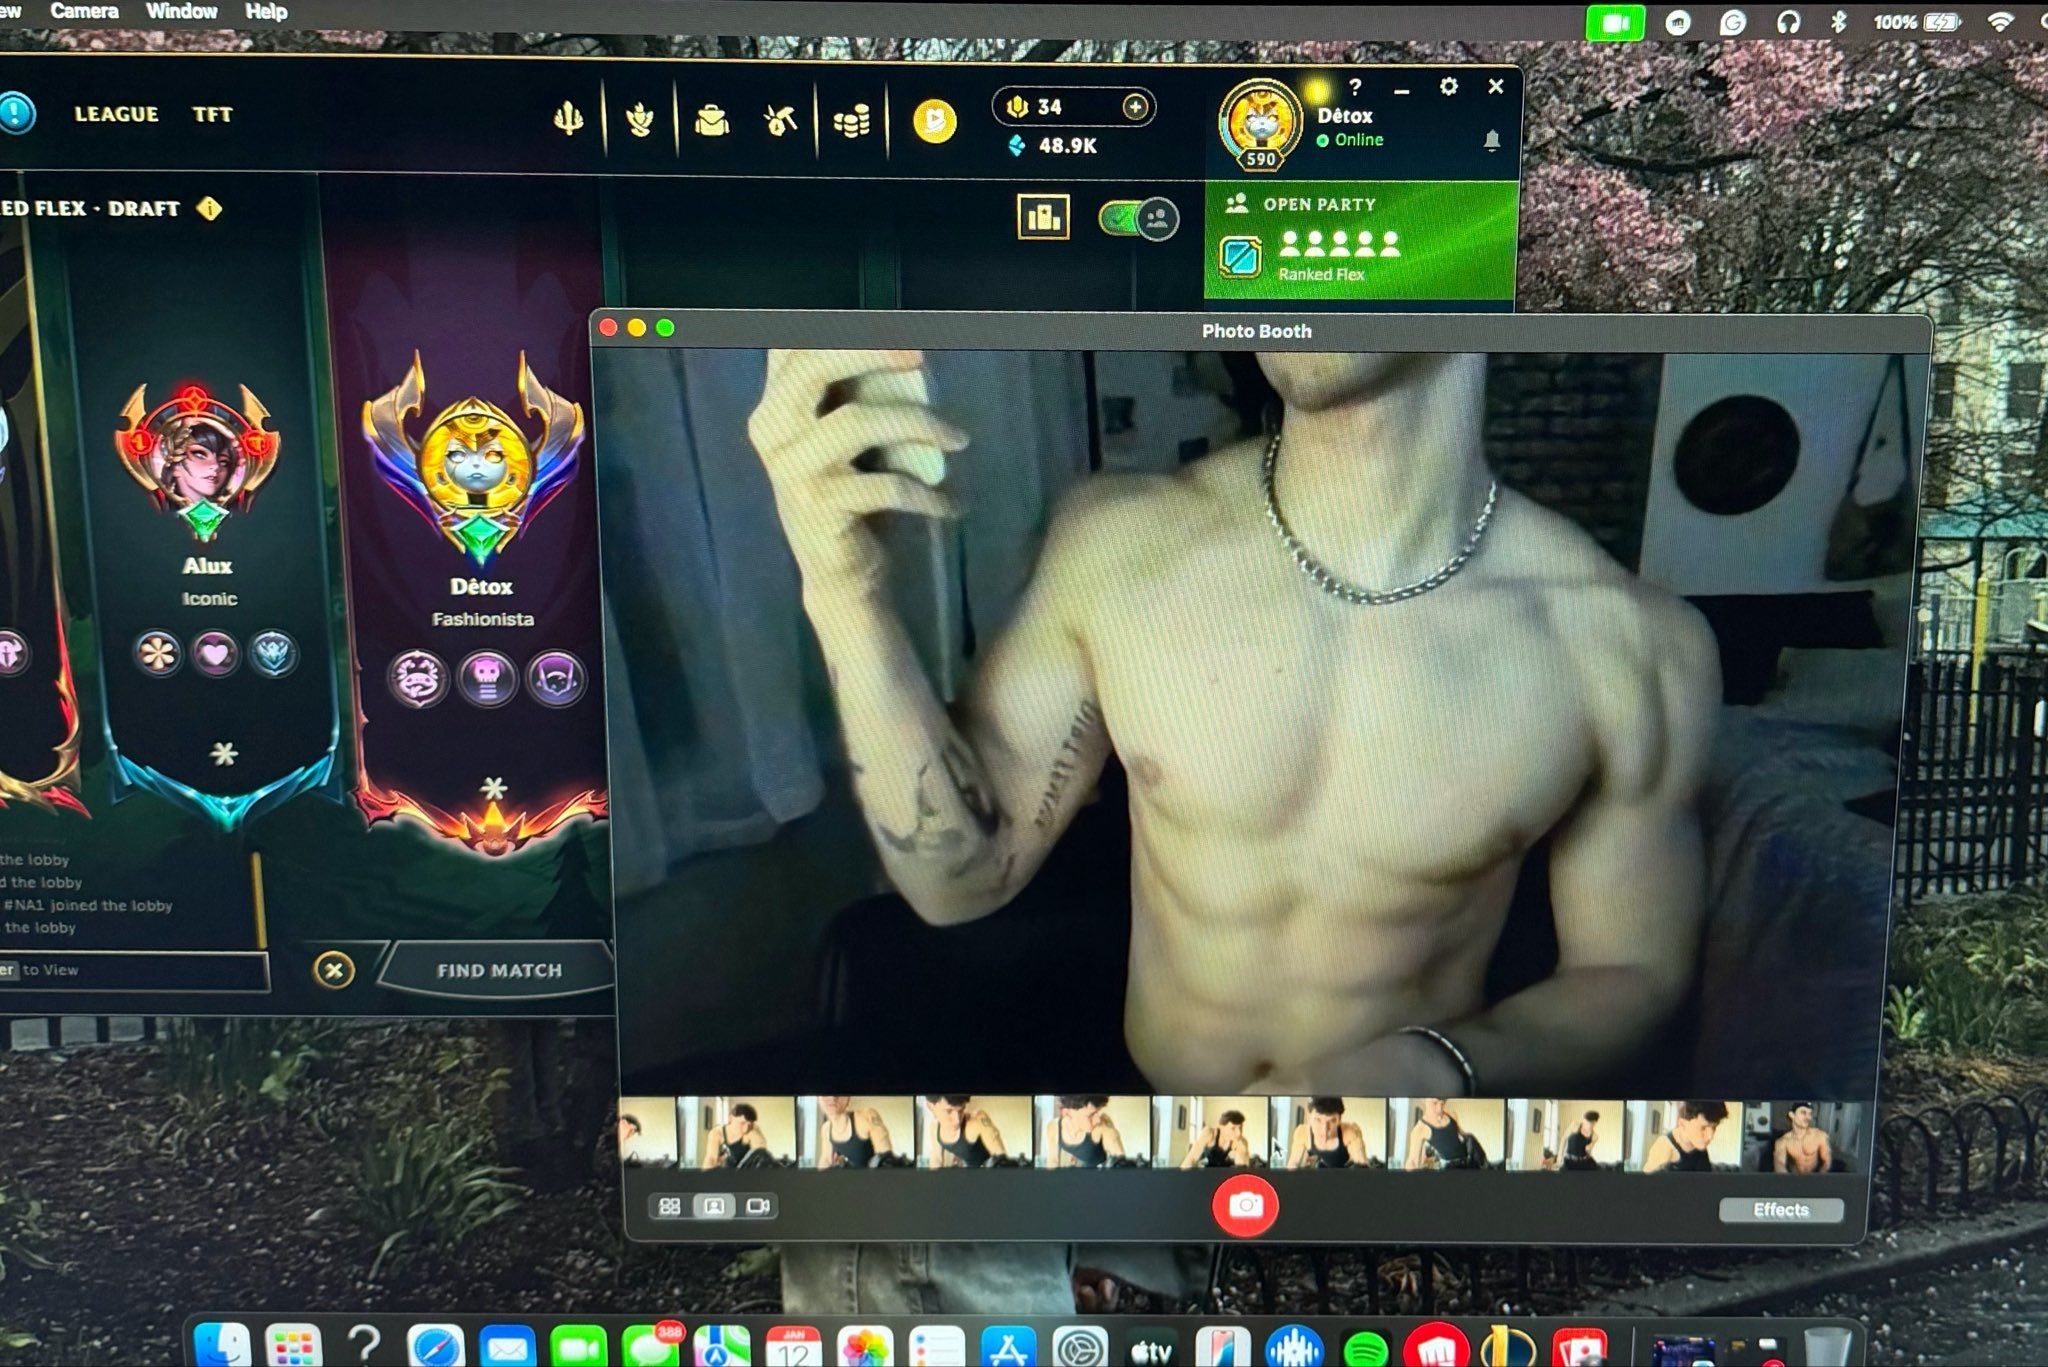Open the crafting hammer icon
The width and height of the screenshot is (2048, 1367).
point(780,122)
